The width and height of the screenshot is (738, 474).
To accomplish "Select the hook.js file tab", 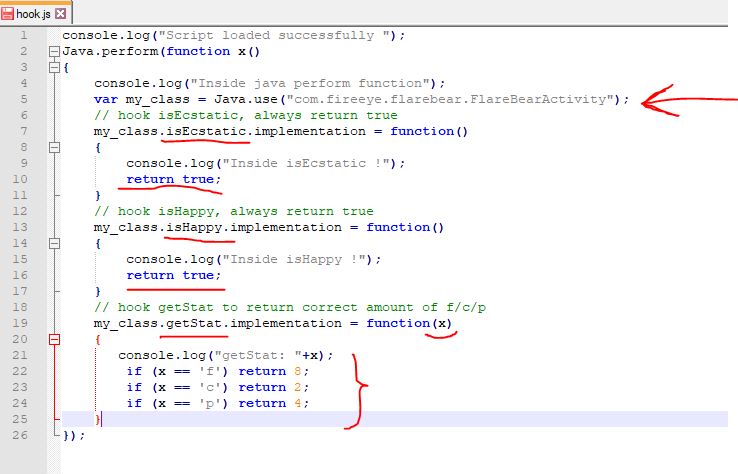I will [36, 13].
